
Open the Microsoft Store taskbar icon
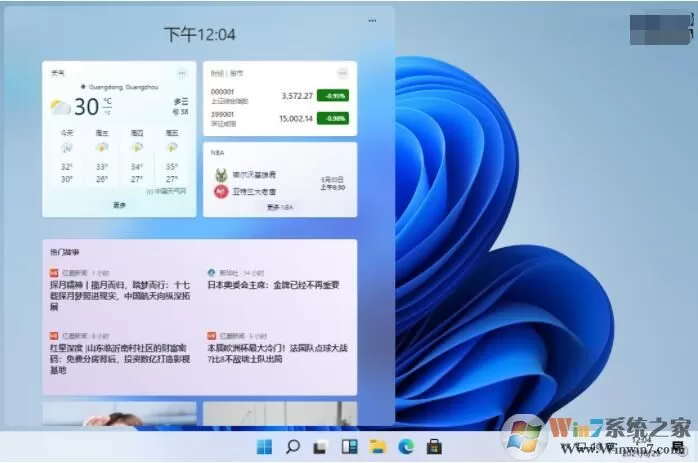click(434, 447)
